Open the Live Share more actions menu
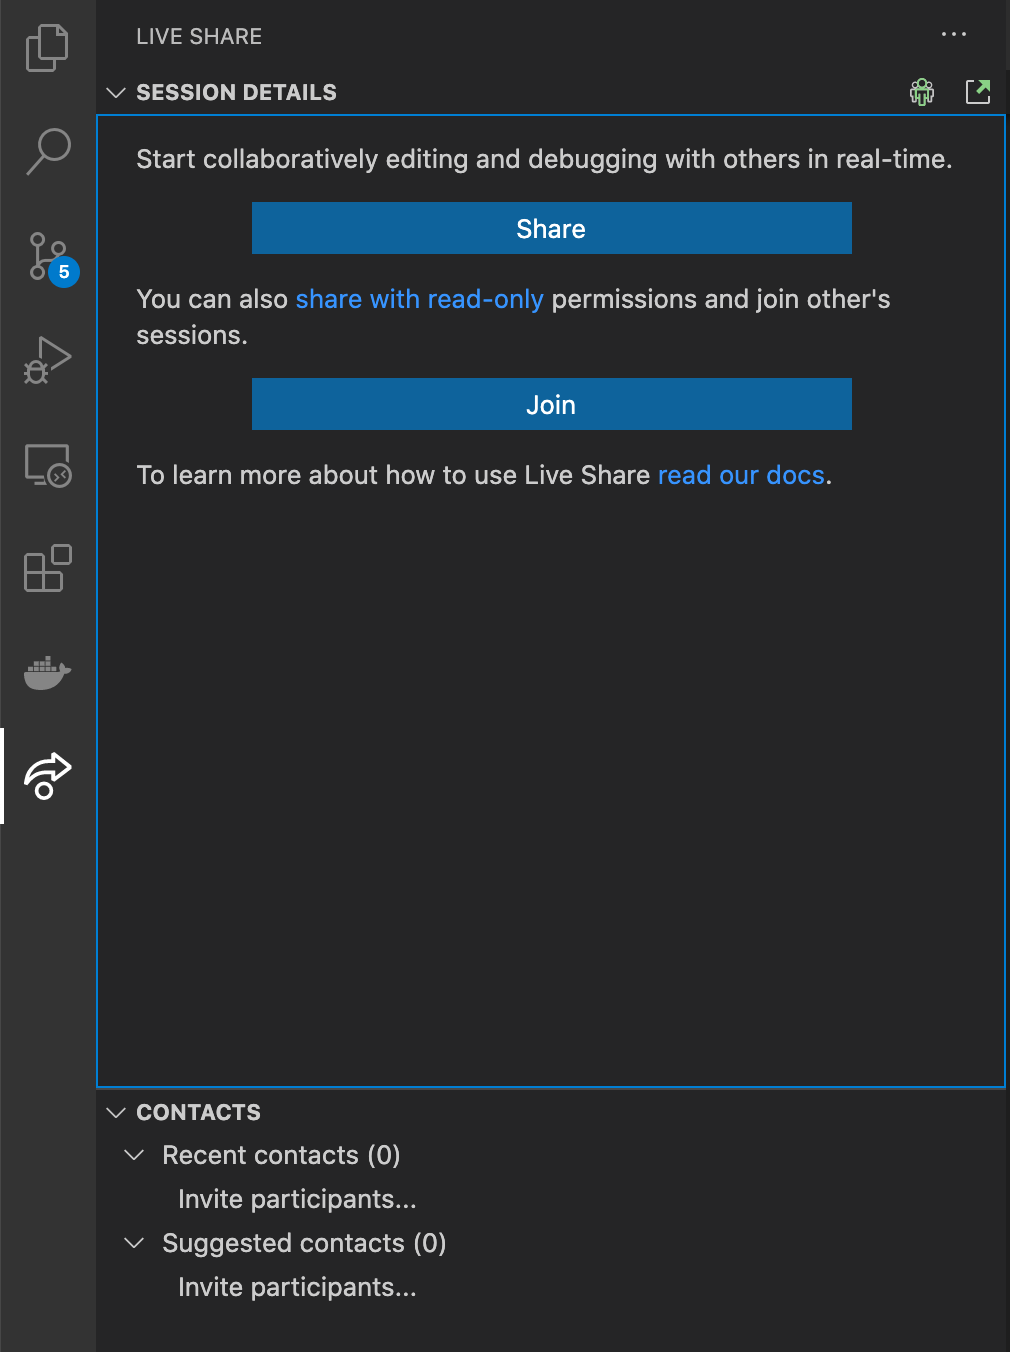 coord(954,35)
